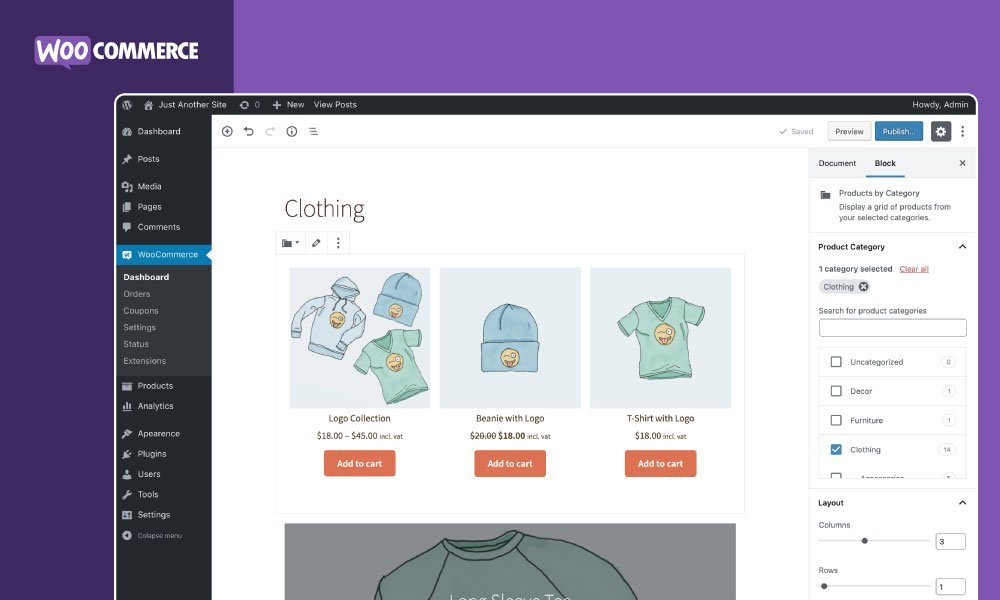
Task: Open WooCommerce Extensions submenu
Action: click(145, 361)
